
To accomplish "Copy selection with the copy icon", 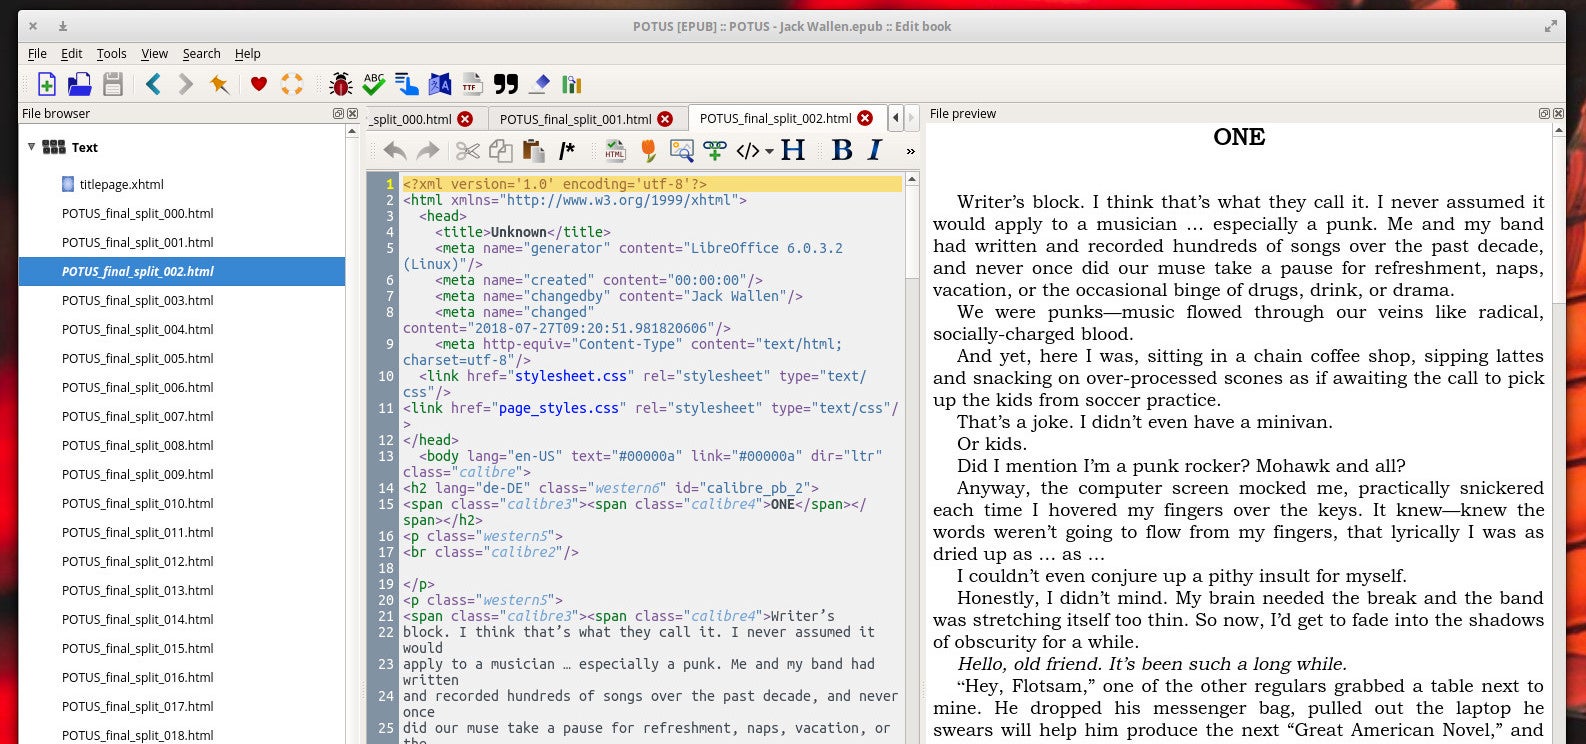I will 500,150.
